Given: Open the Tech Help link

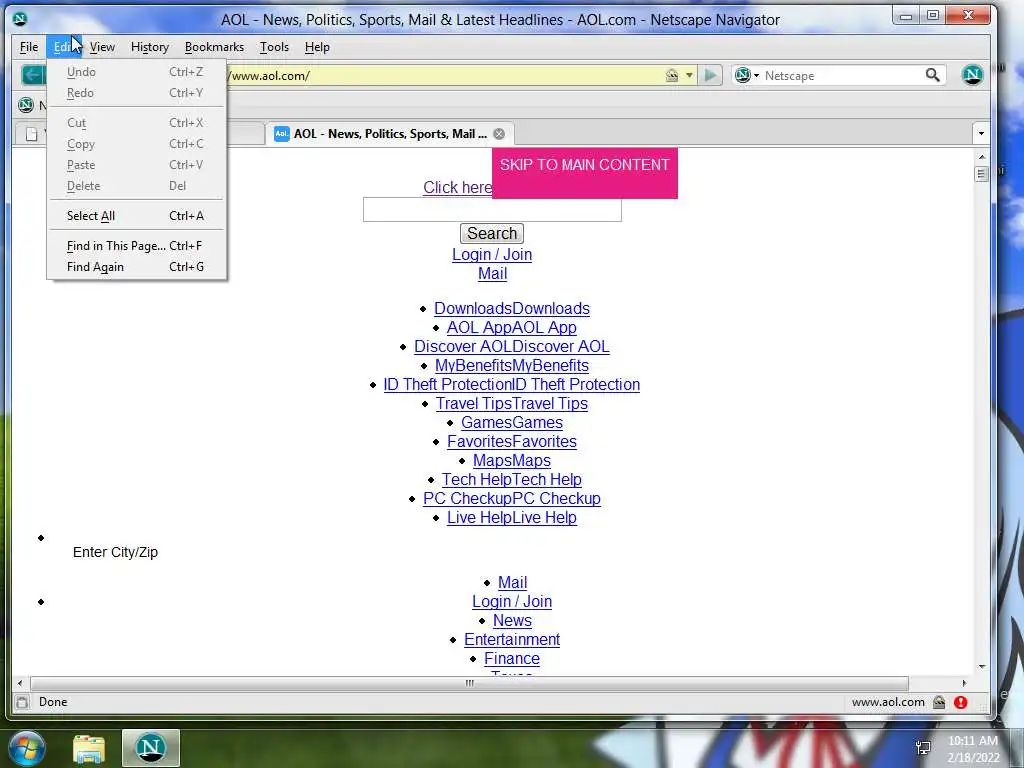Looking at the screenshot, I should tap(512, 479).
